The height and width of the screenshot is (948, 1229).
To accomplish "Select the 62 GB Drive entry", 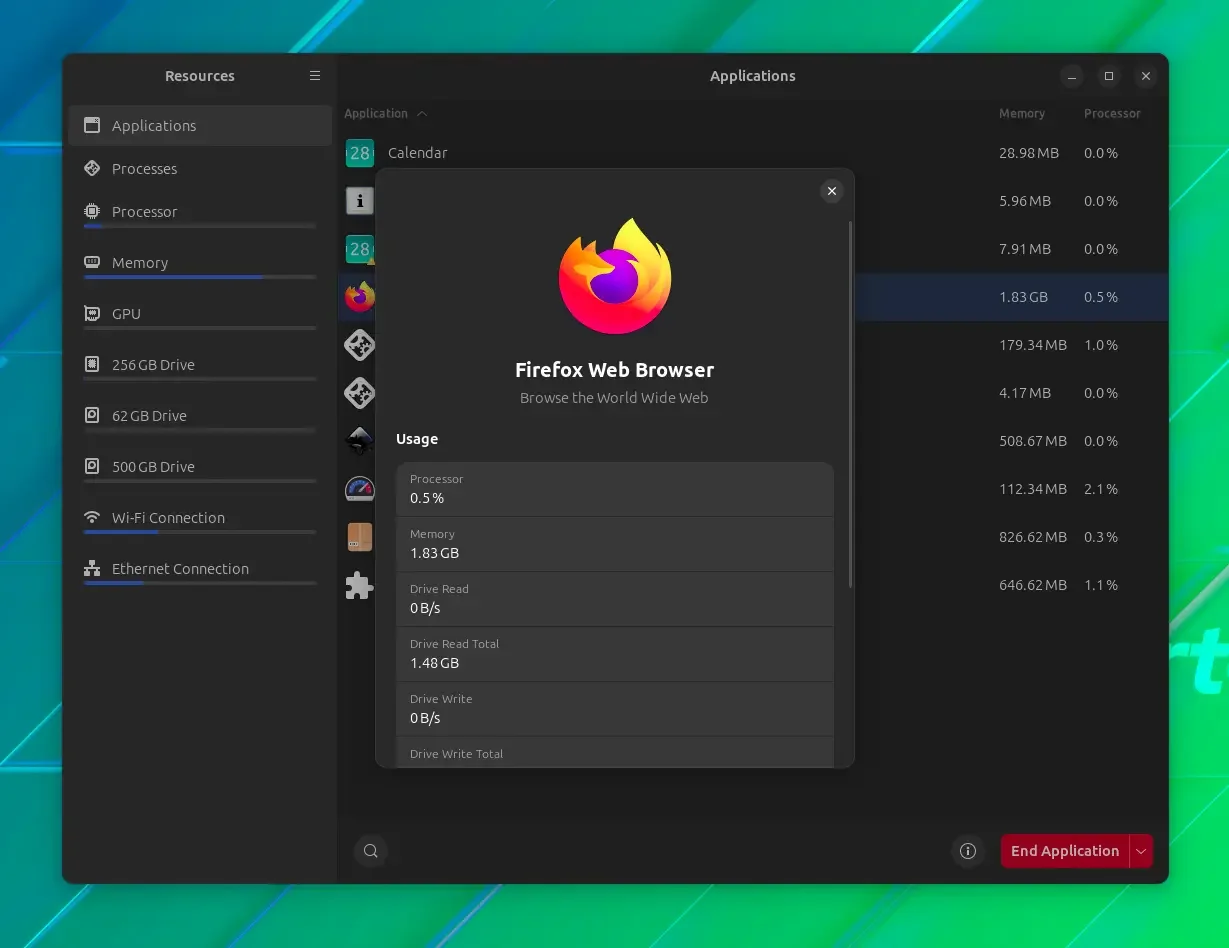I will point(200,419).
